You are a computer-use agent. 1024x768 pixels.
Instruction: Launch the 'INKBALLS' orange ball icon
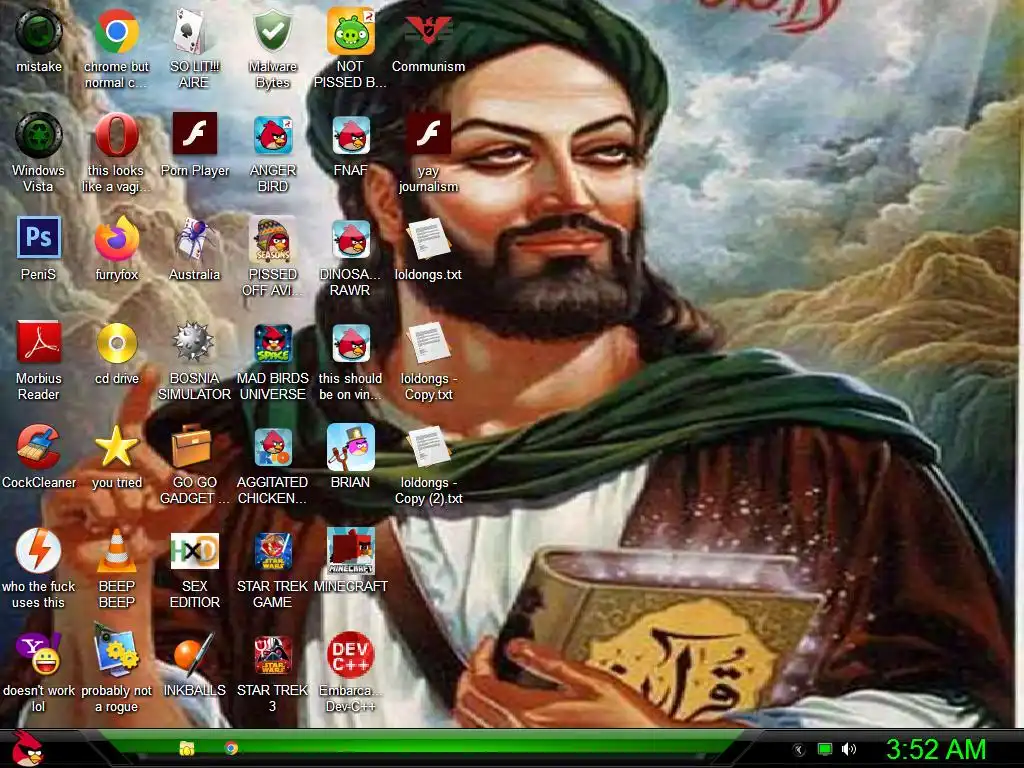click(x=194, y=654)
